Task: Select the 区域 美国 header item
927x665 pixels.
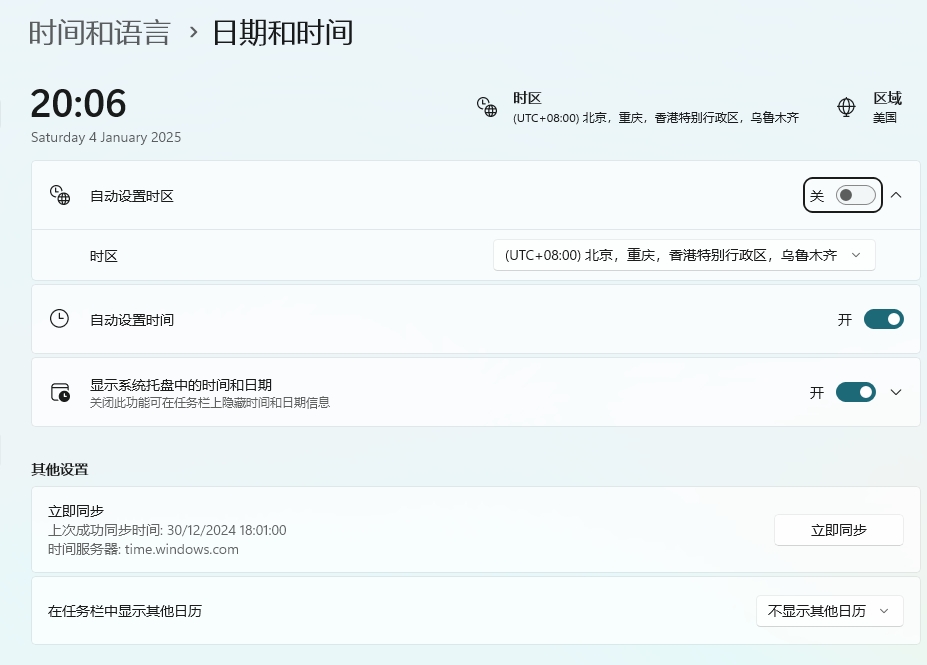Action: [888, 106]
